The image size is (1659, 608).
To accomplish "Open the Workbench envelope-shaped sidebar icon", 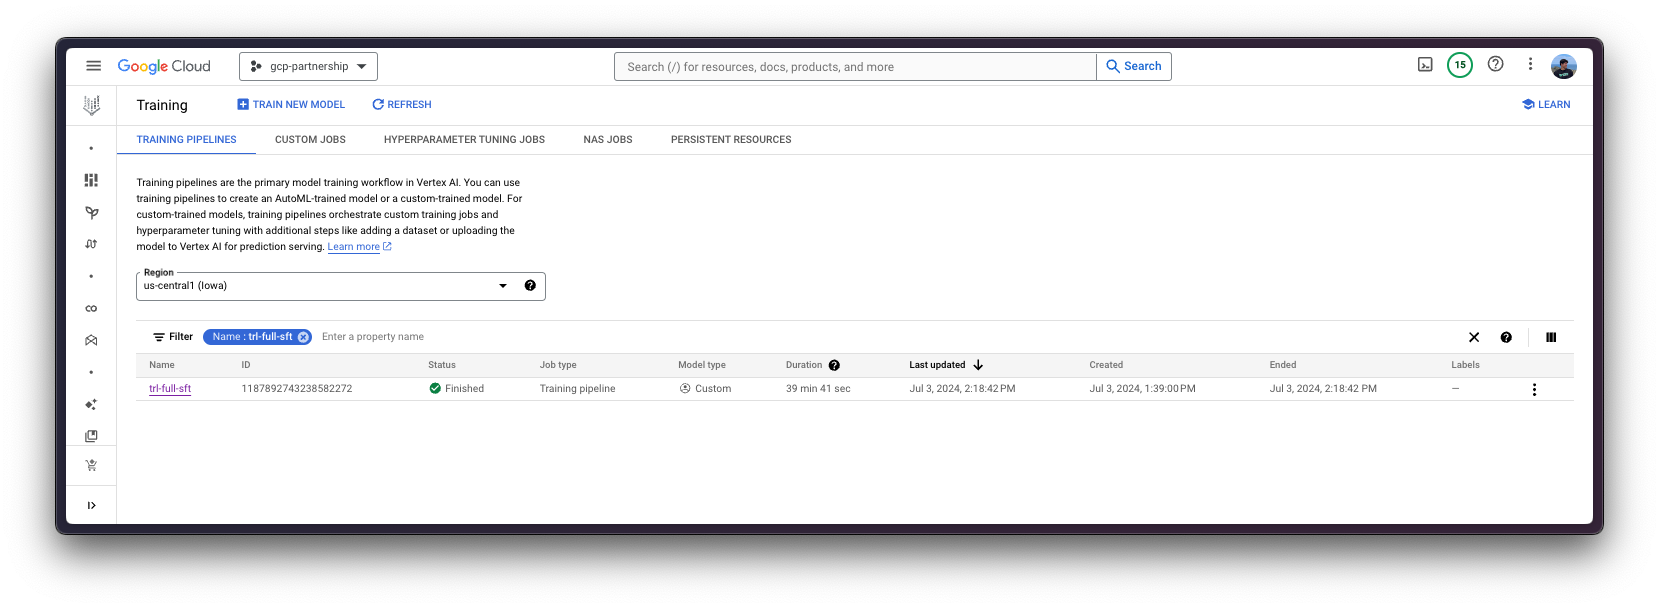I will pyautogui.click(x=91, y=340).
